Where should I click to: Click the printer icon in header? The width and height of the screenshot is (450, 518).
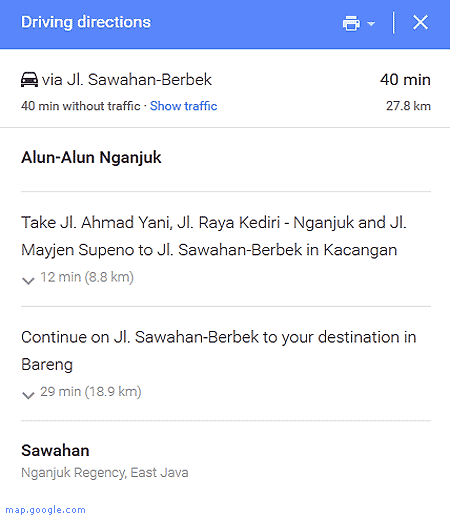(x=351, y=23)
